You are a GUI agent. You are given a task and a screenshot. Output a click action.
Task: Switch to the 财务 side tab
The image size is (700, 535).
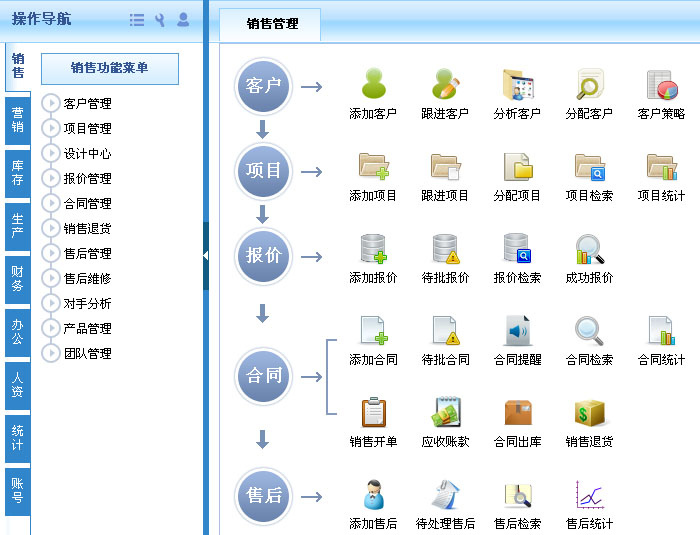(17, 278)
